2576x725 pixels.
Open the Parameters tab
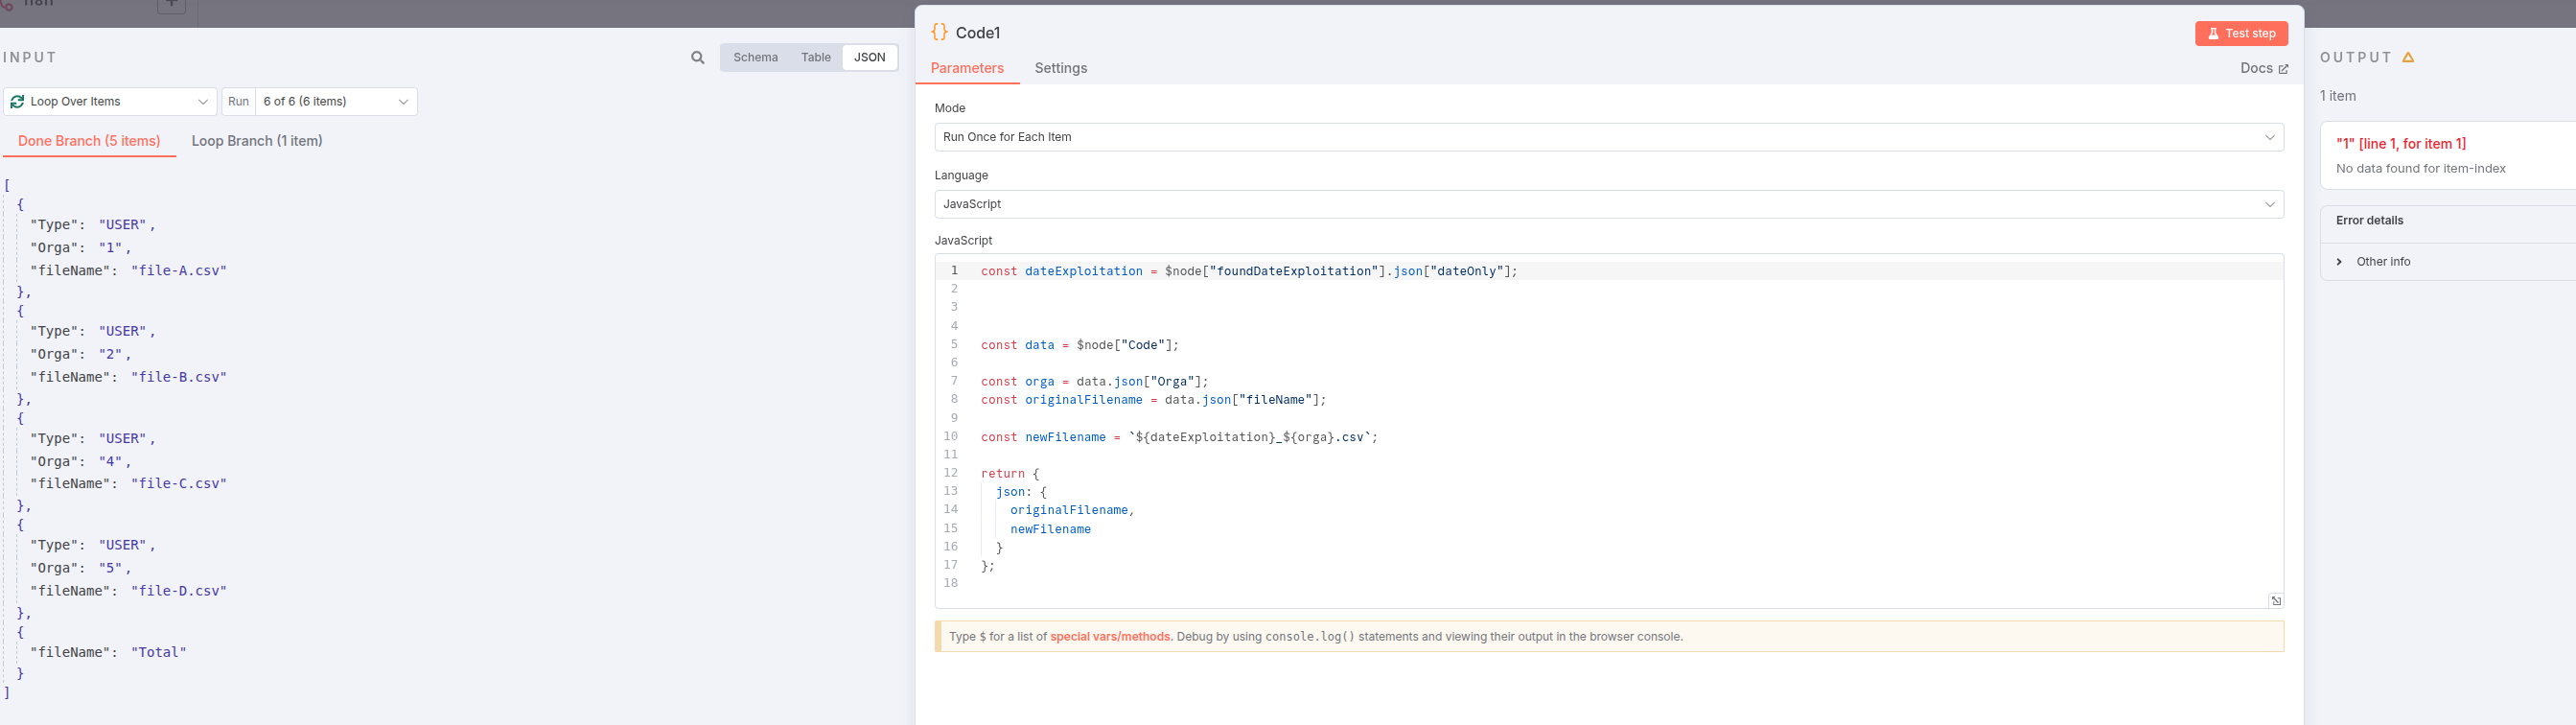click(x=967, y=68)
